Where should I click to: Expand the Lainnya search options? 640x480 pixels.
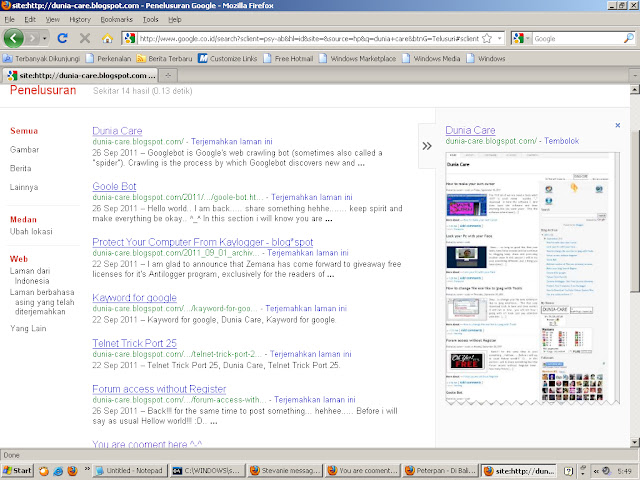coord(24,187)
